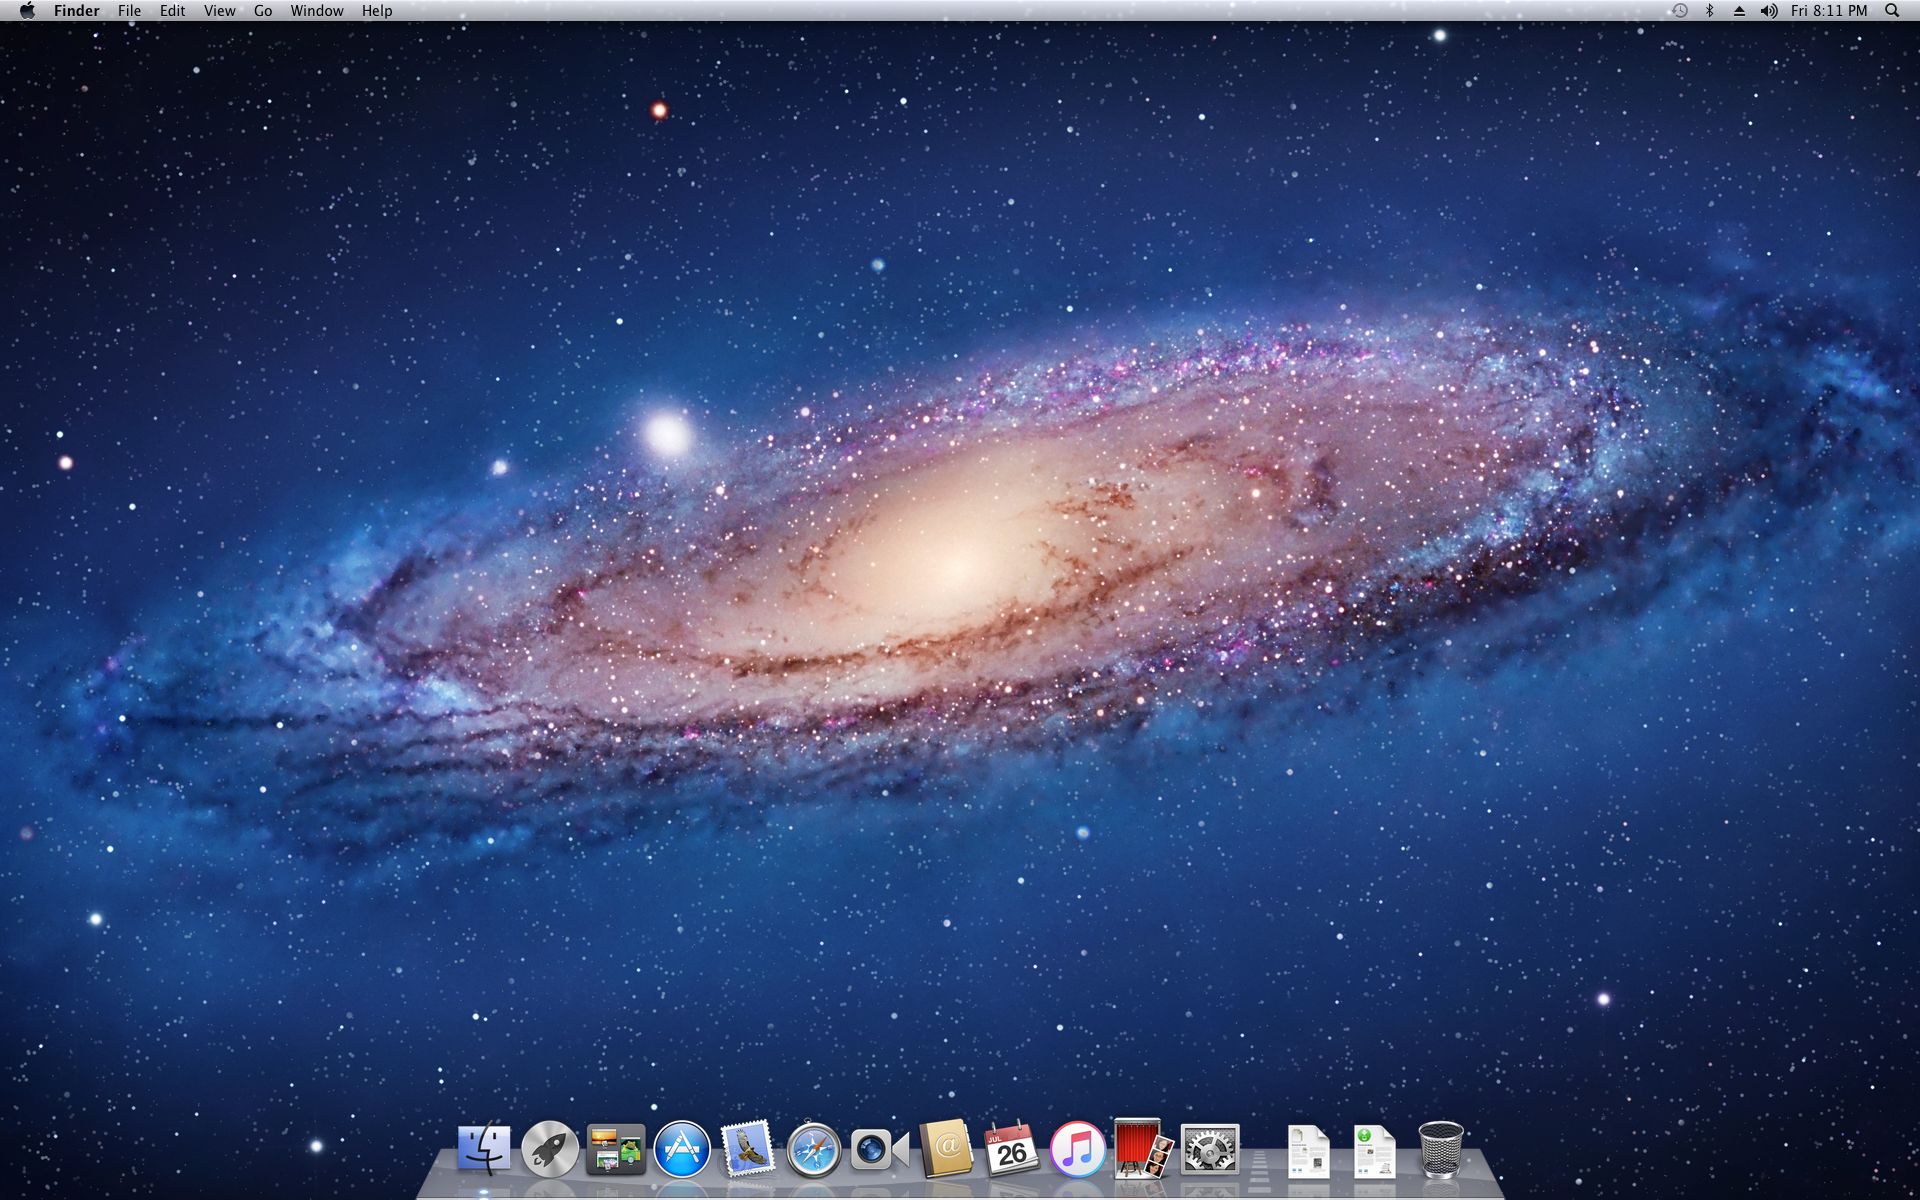
Task: Open Photo Booth in the Dock
Action: pyautogui.click(x=1143, y=1149)
